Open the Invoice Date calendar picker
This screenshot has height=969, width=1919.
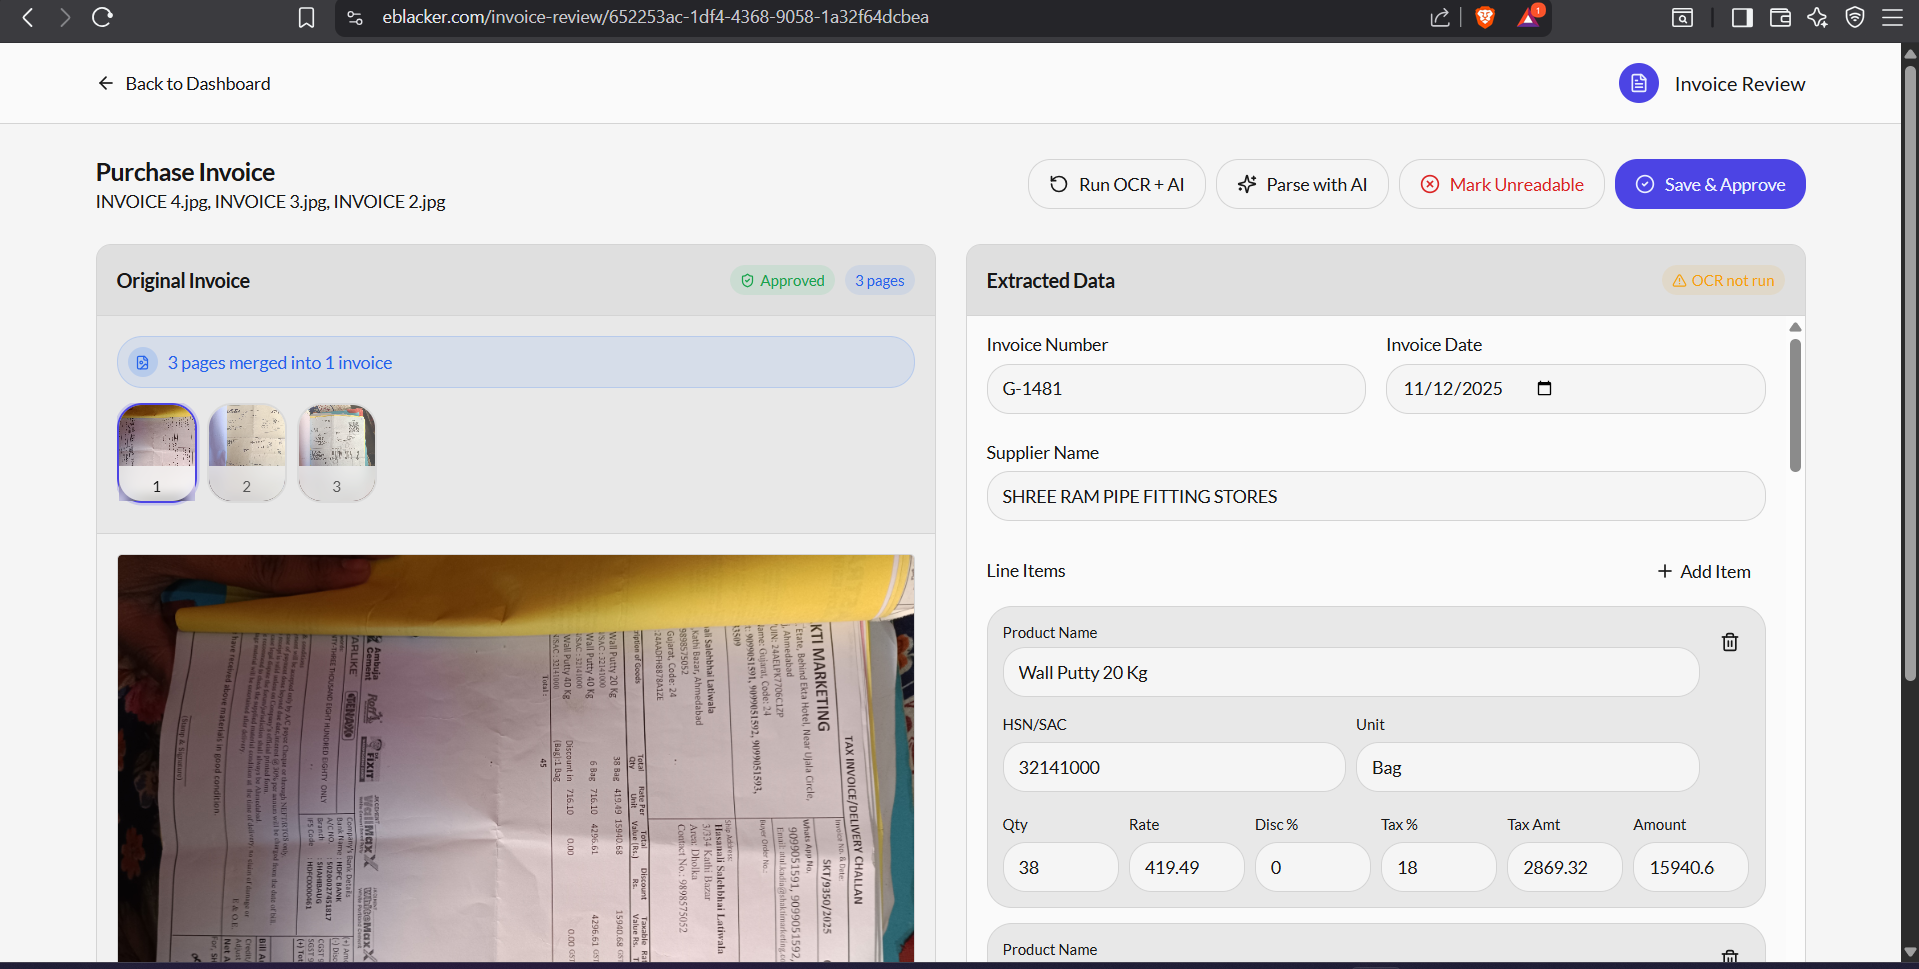(1544, 388)
